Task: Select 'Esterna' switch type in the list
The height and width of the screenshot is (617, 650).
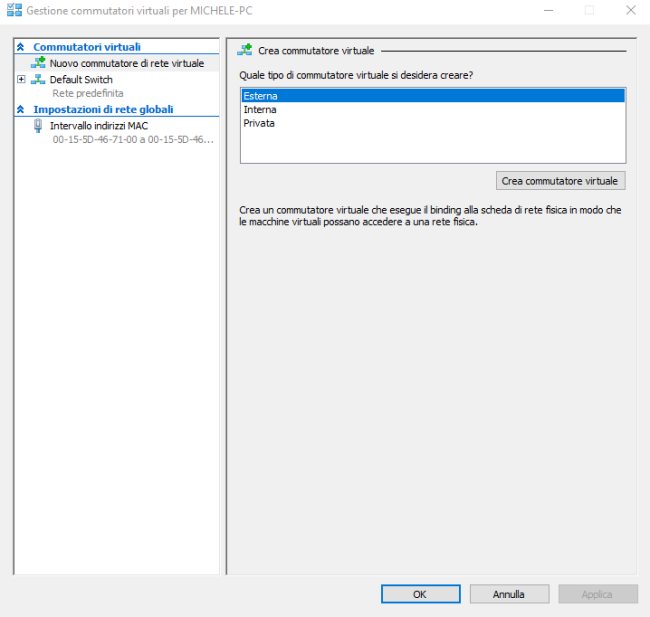Action: pyautogui.click(x=432, y=96)
